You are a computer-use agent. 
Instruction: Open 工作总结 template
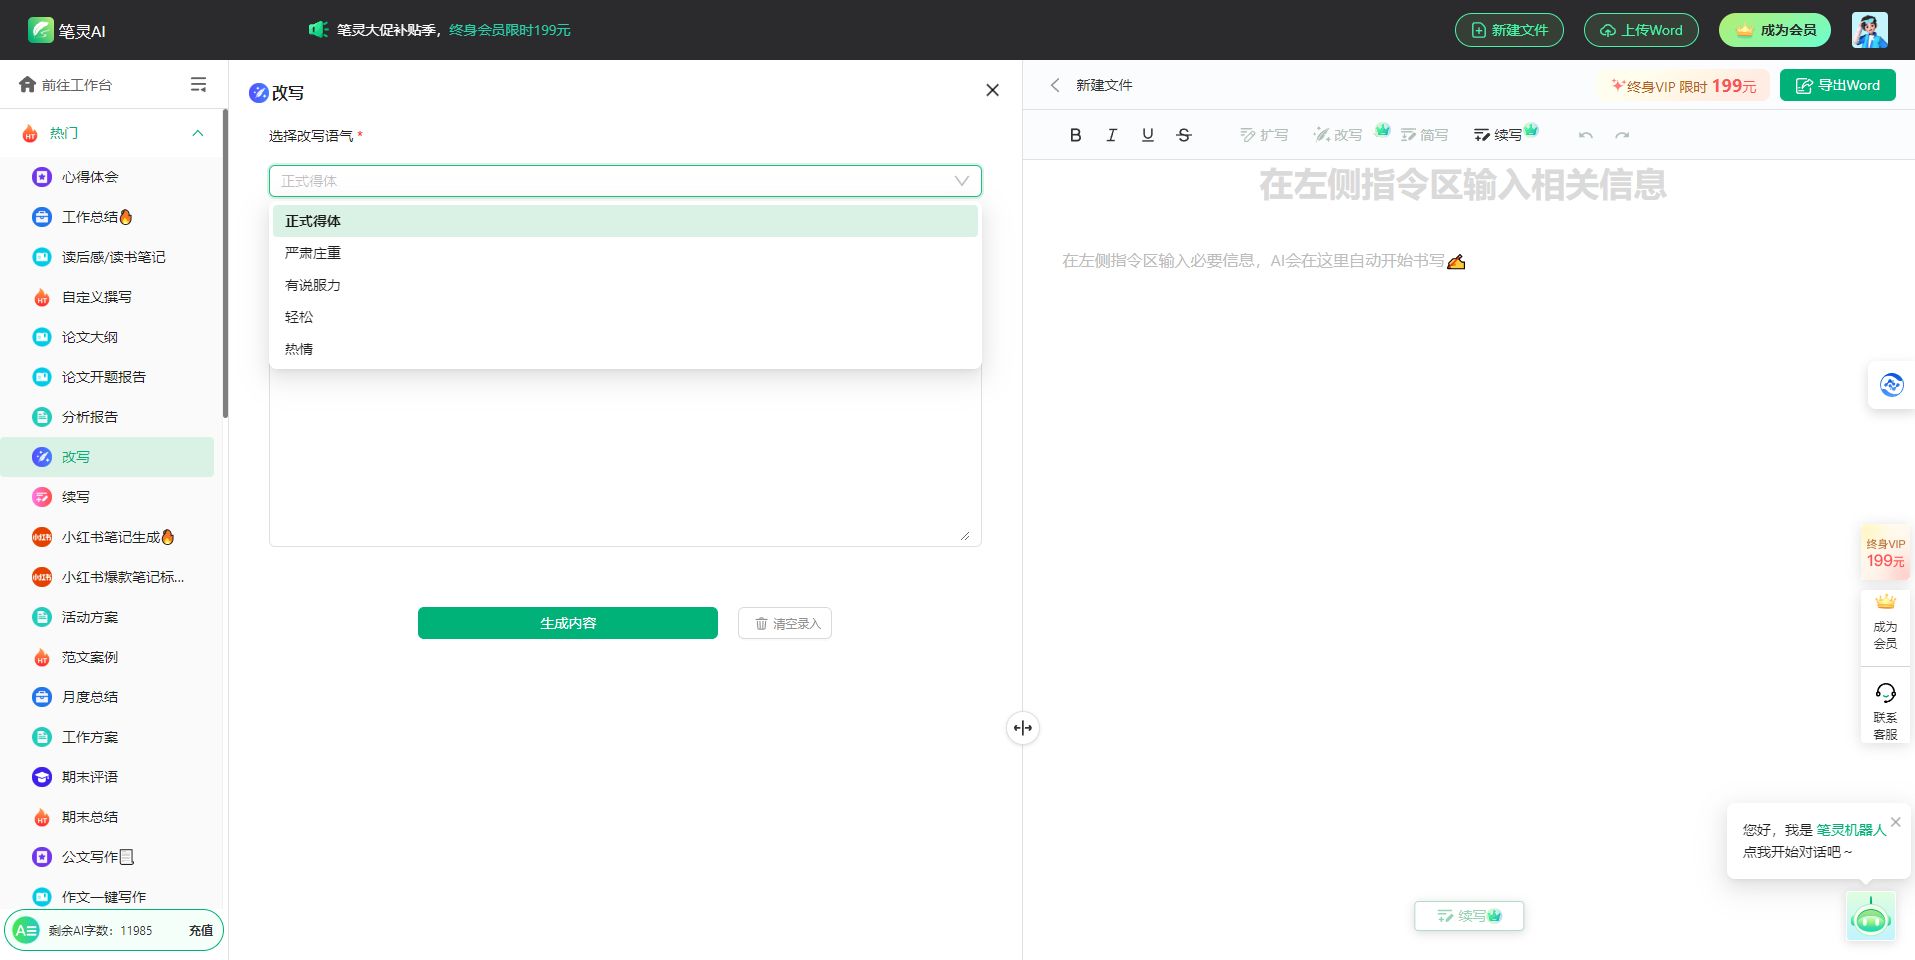coord(107,217)
